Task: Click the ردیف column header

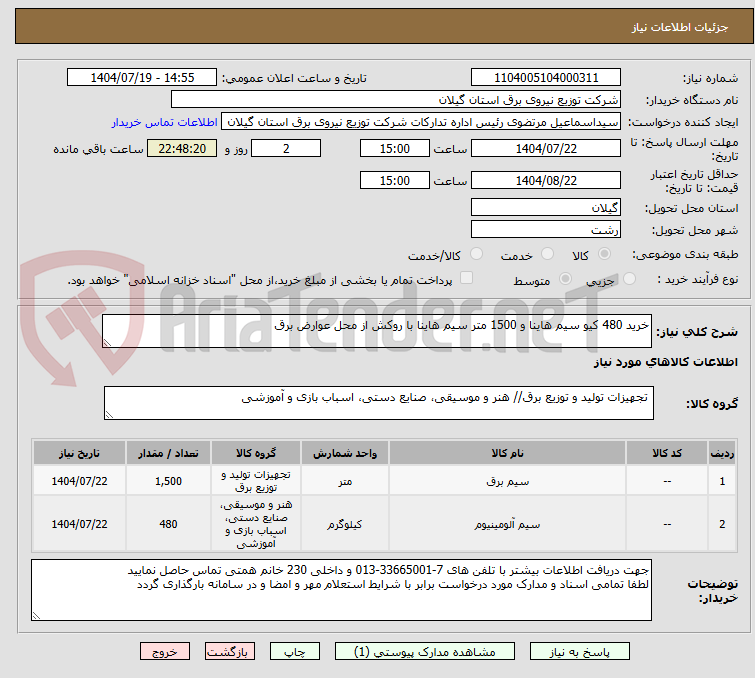Action: point(722,453)
